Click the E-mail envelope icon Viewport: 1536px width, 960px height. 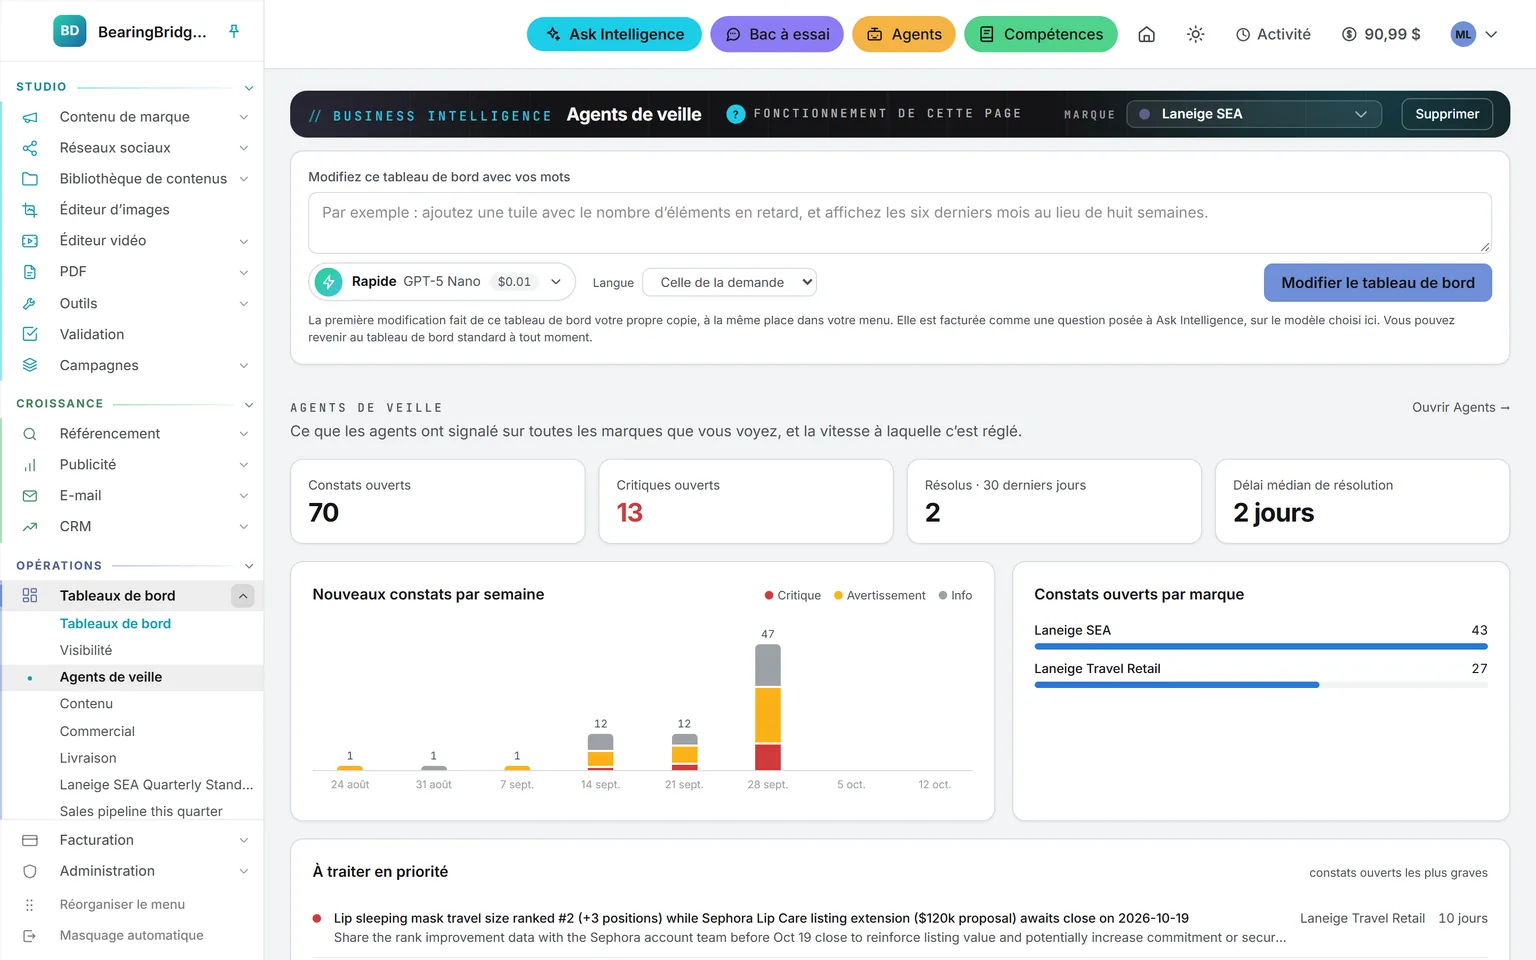tap(30, 496)
